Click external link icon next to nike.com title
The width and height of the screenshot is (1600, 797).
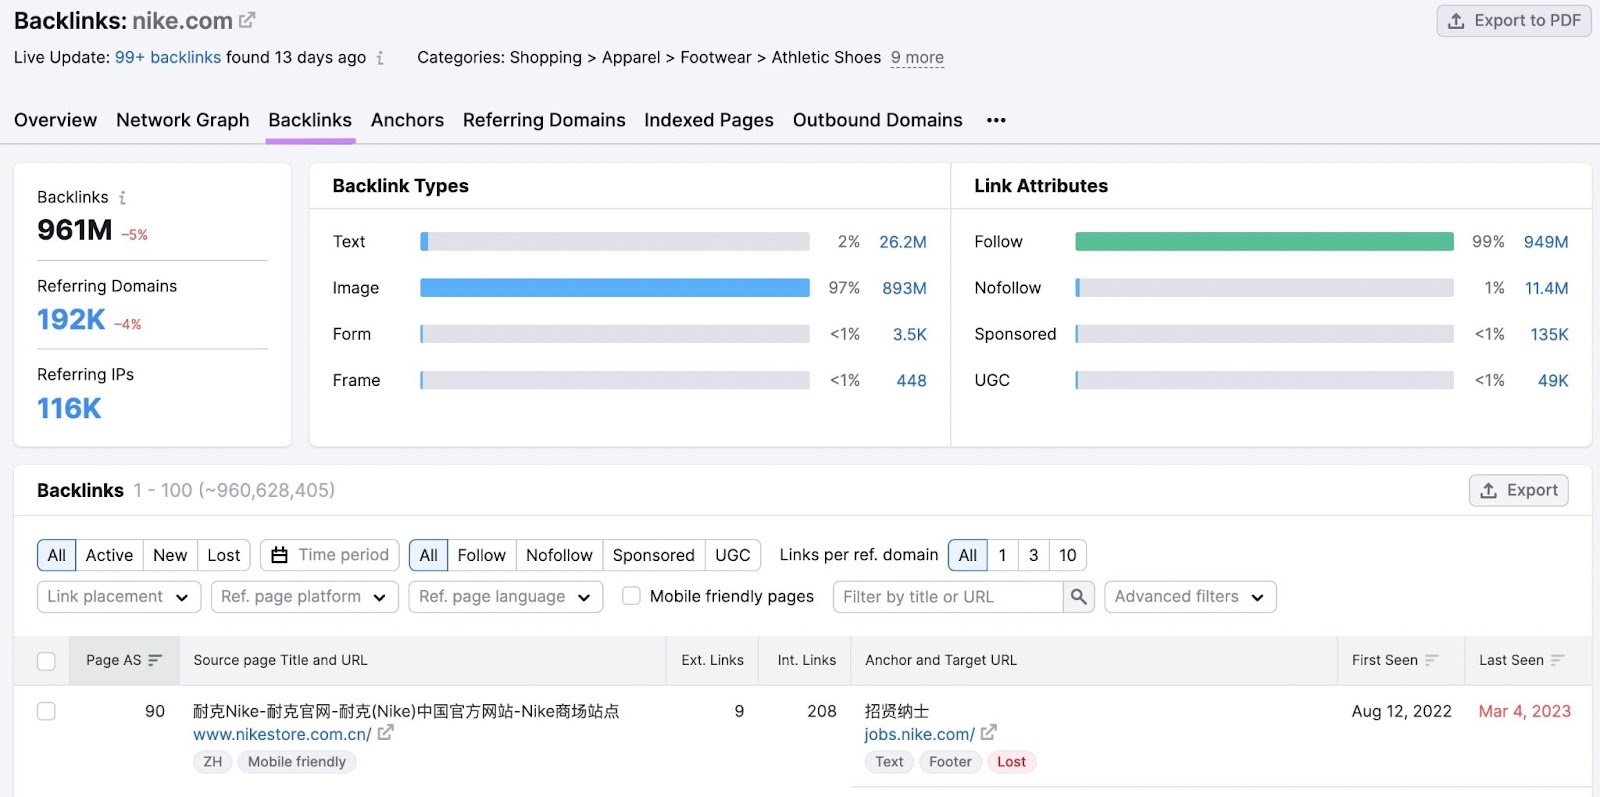click(247, 20)
